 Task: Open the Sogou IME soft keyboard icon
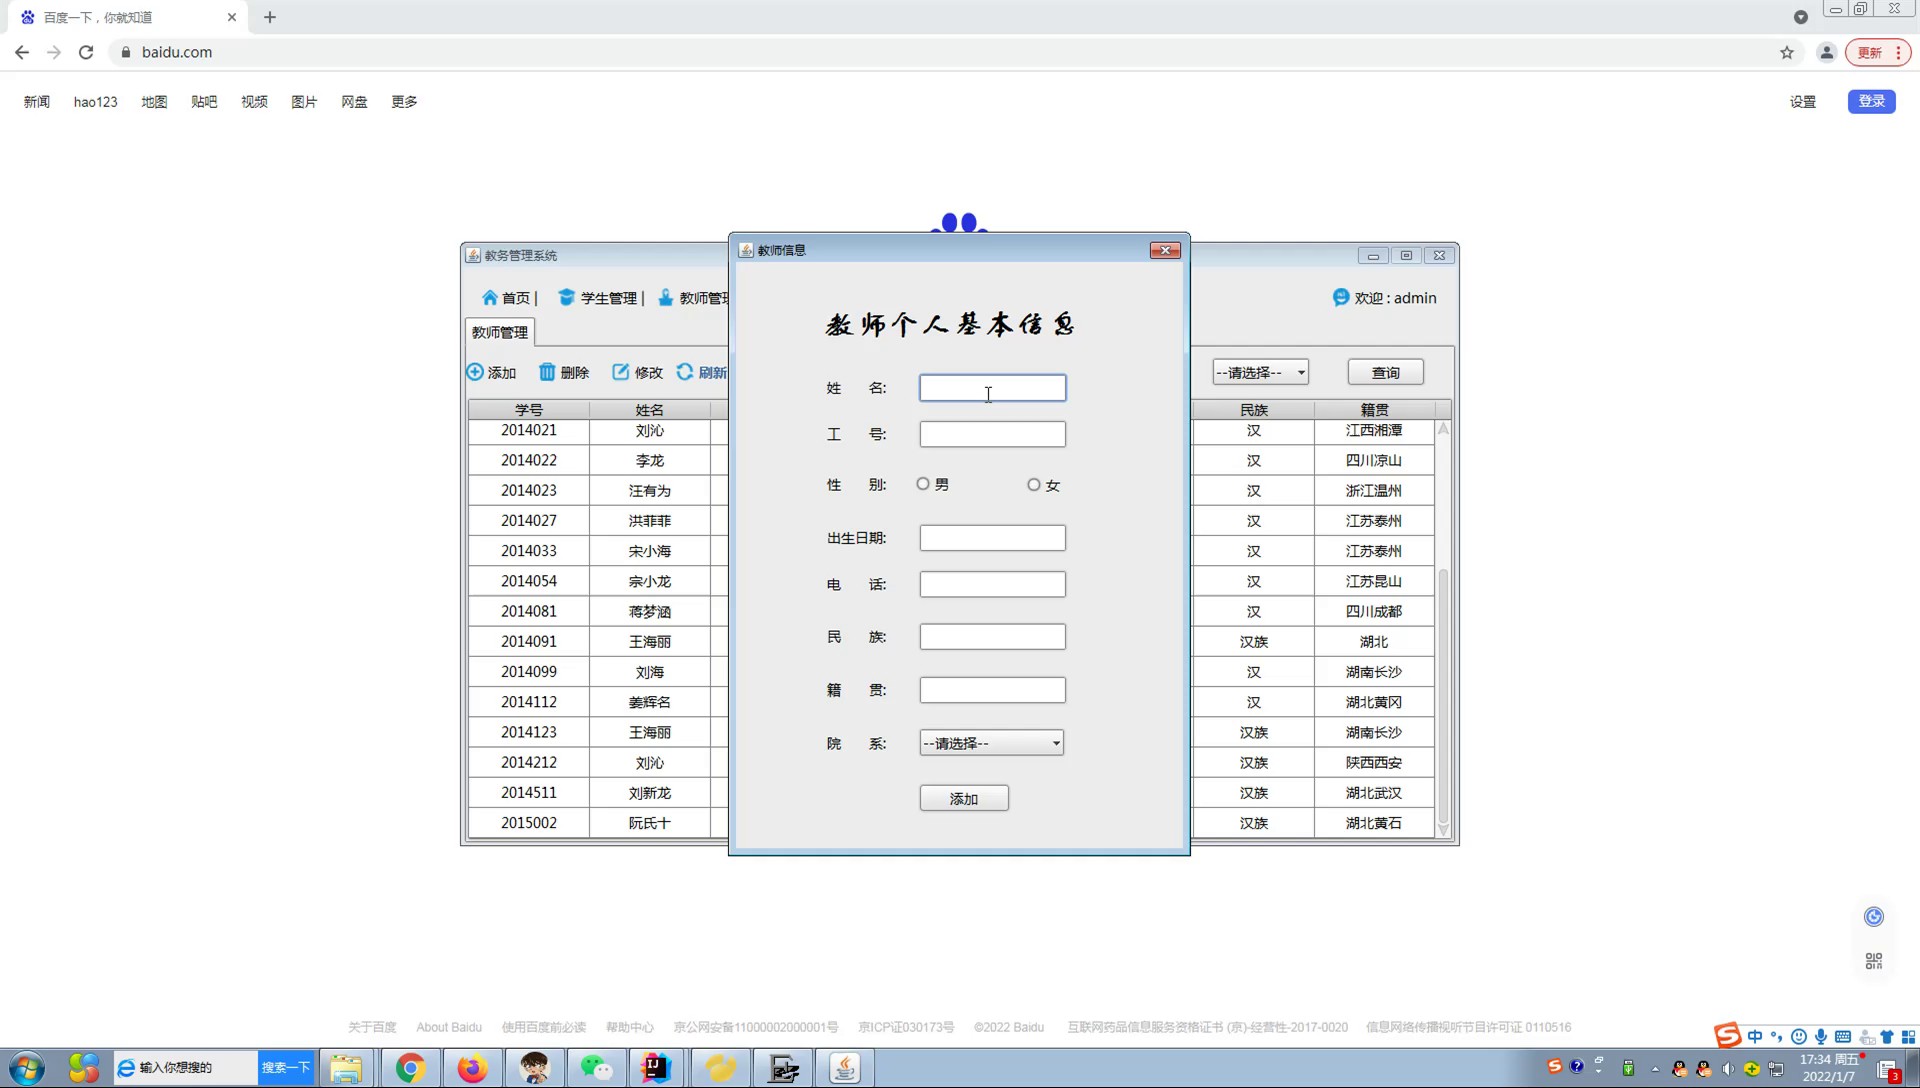click(x=1843, y=1037)
